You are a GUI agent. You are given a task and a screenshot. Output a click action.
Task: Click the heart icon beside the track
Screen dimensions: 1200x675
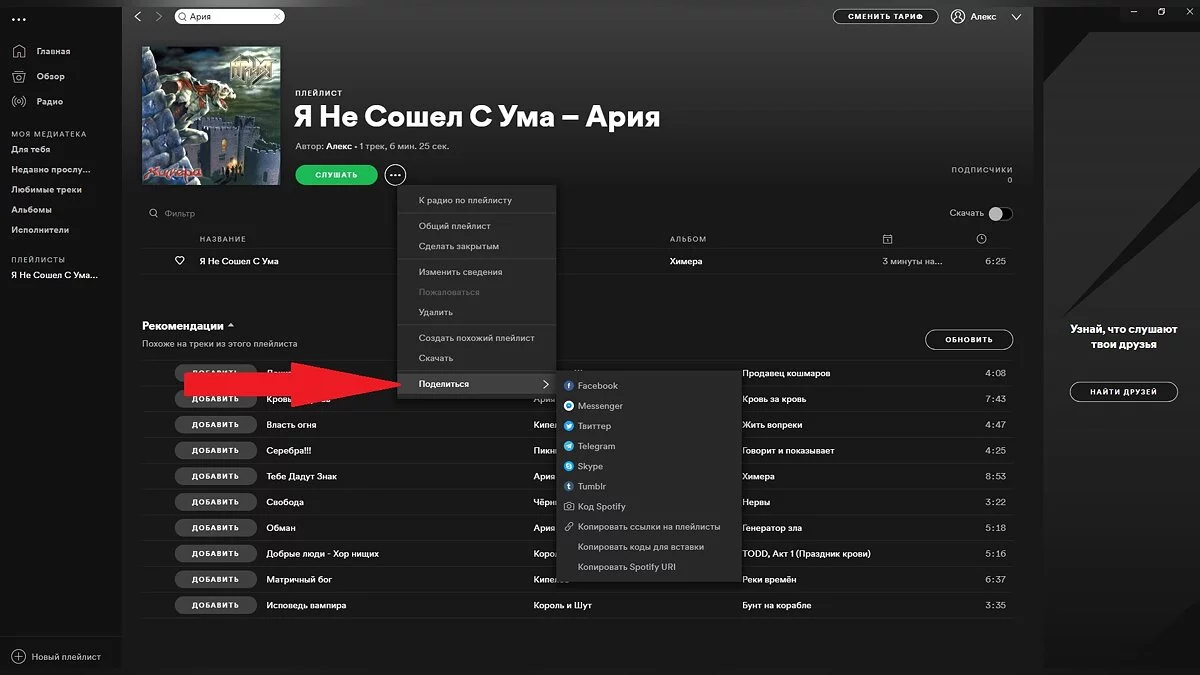(x=180, y=261)
